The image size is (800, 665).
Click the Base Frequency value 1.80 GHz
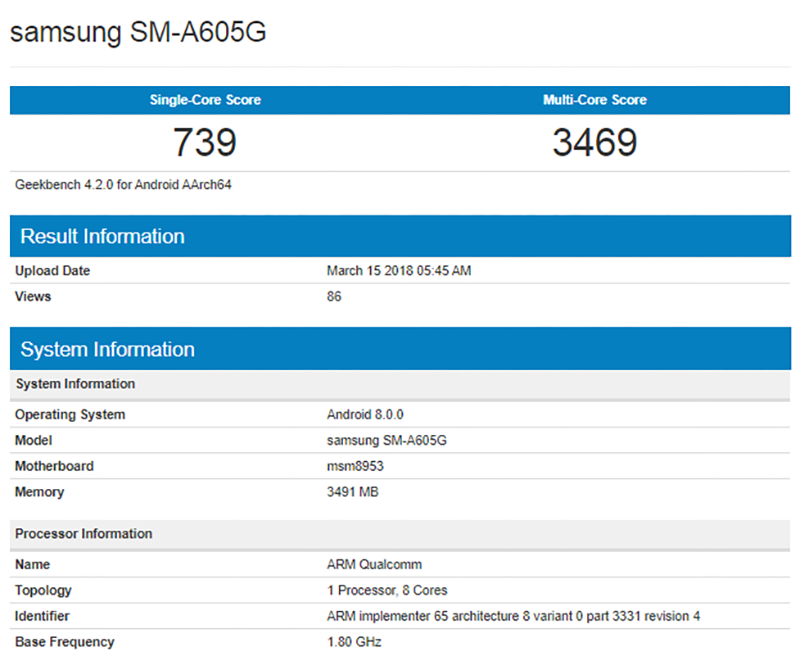[x=353, y=642]
